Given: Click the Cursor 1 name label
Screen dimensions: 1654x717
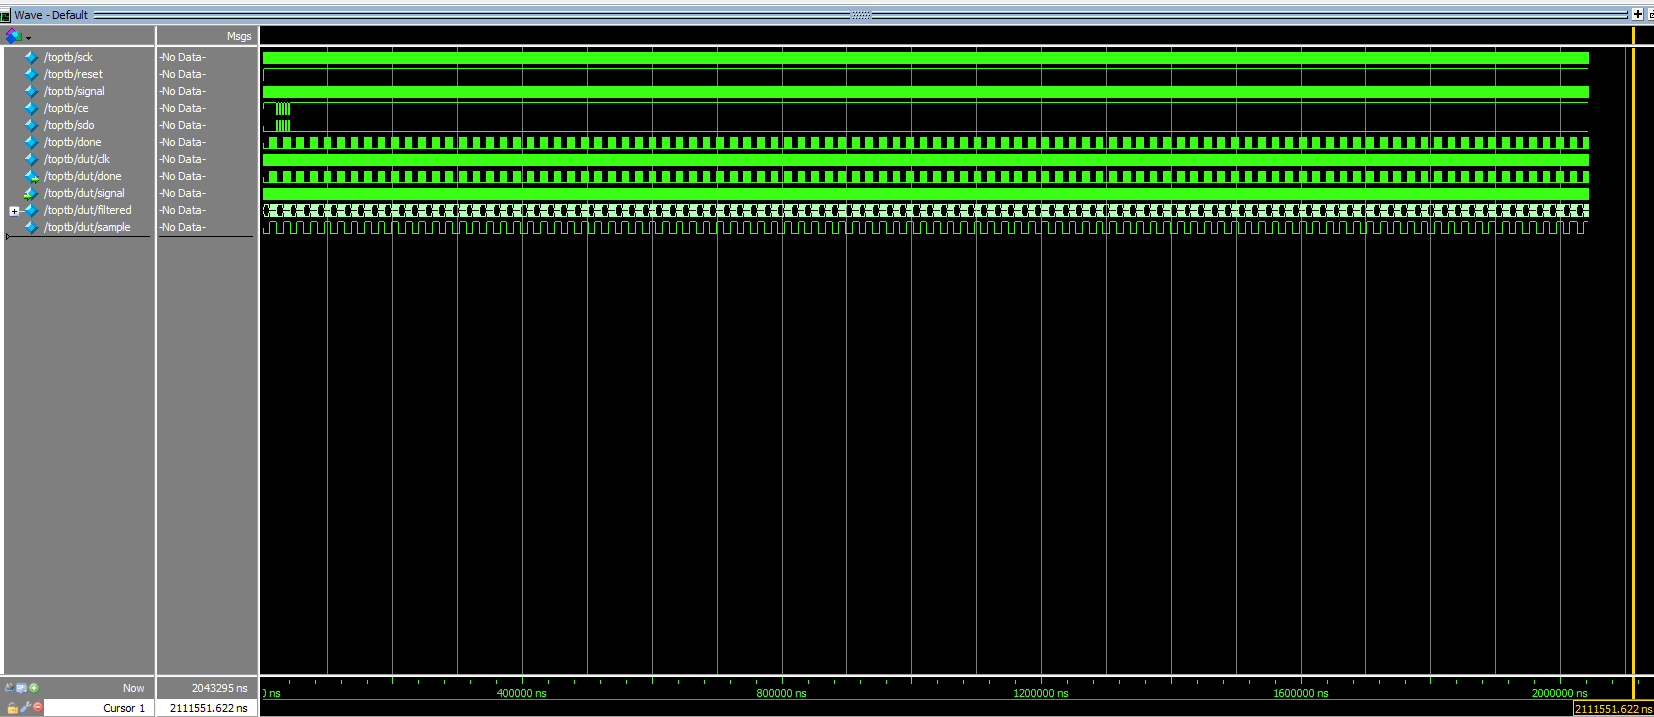Looking at the screenshot, I should click(123, 708).
